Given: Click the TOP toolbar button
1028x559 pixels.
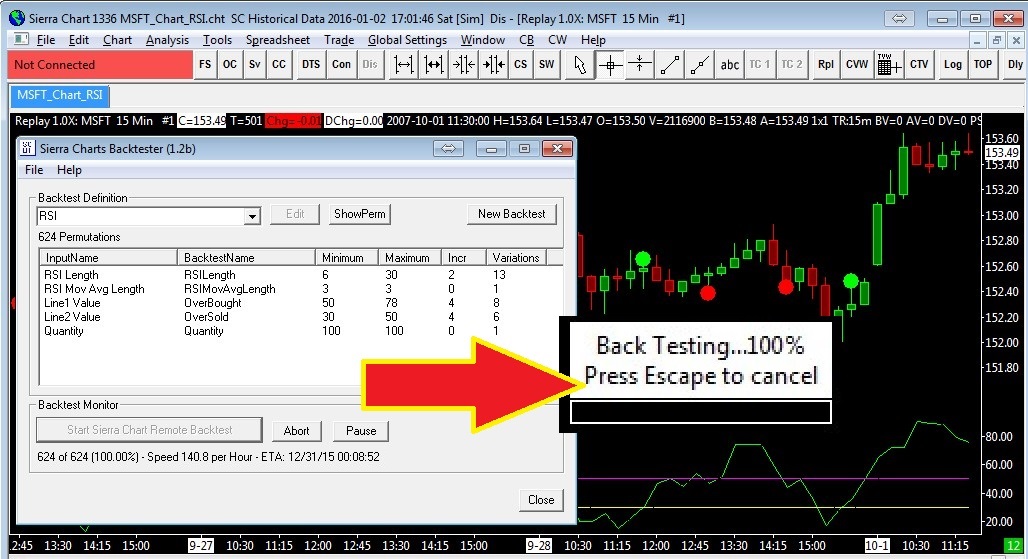Looking at the screenshot, I should coord(983,64).
